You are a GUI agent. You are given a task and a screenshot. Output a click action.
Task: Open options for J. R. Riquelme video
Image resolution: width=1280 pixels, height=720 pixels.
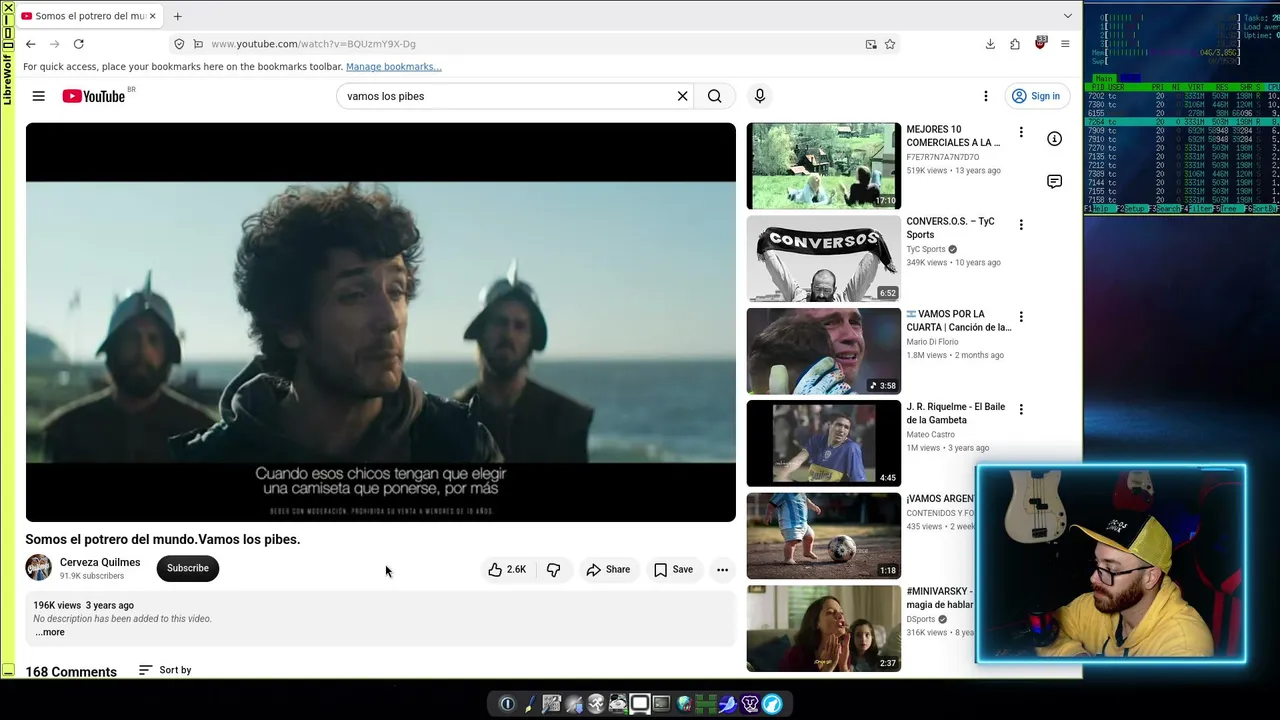(x=1021, y=409)
